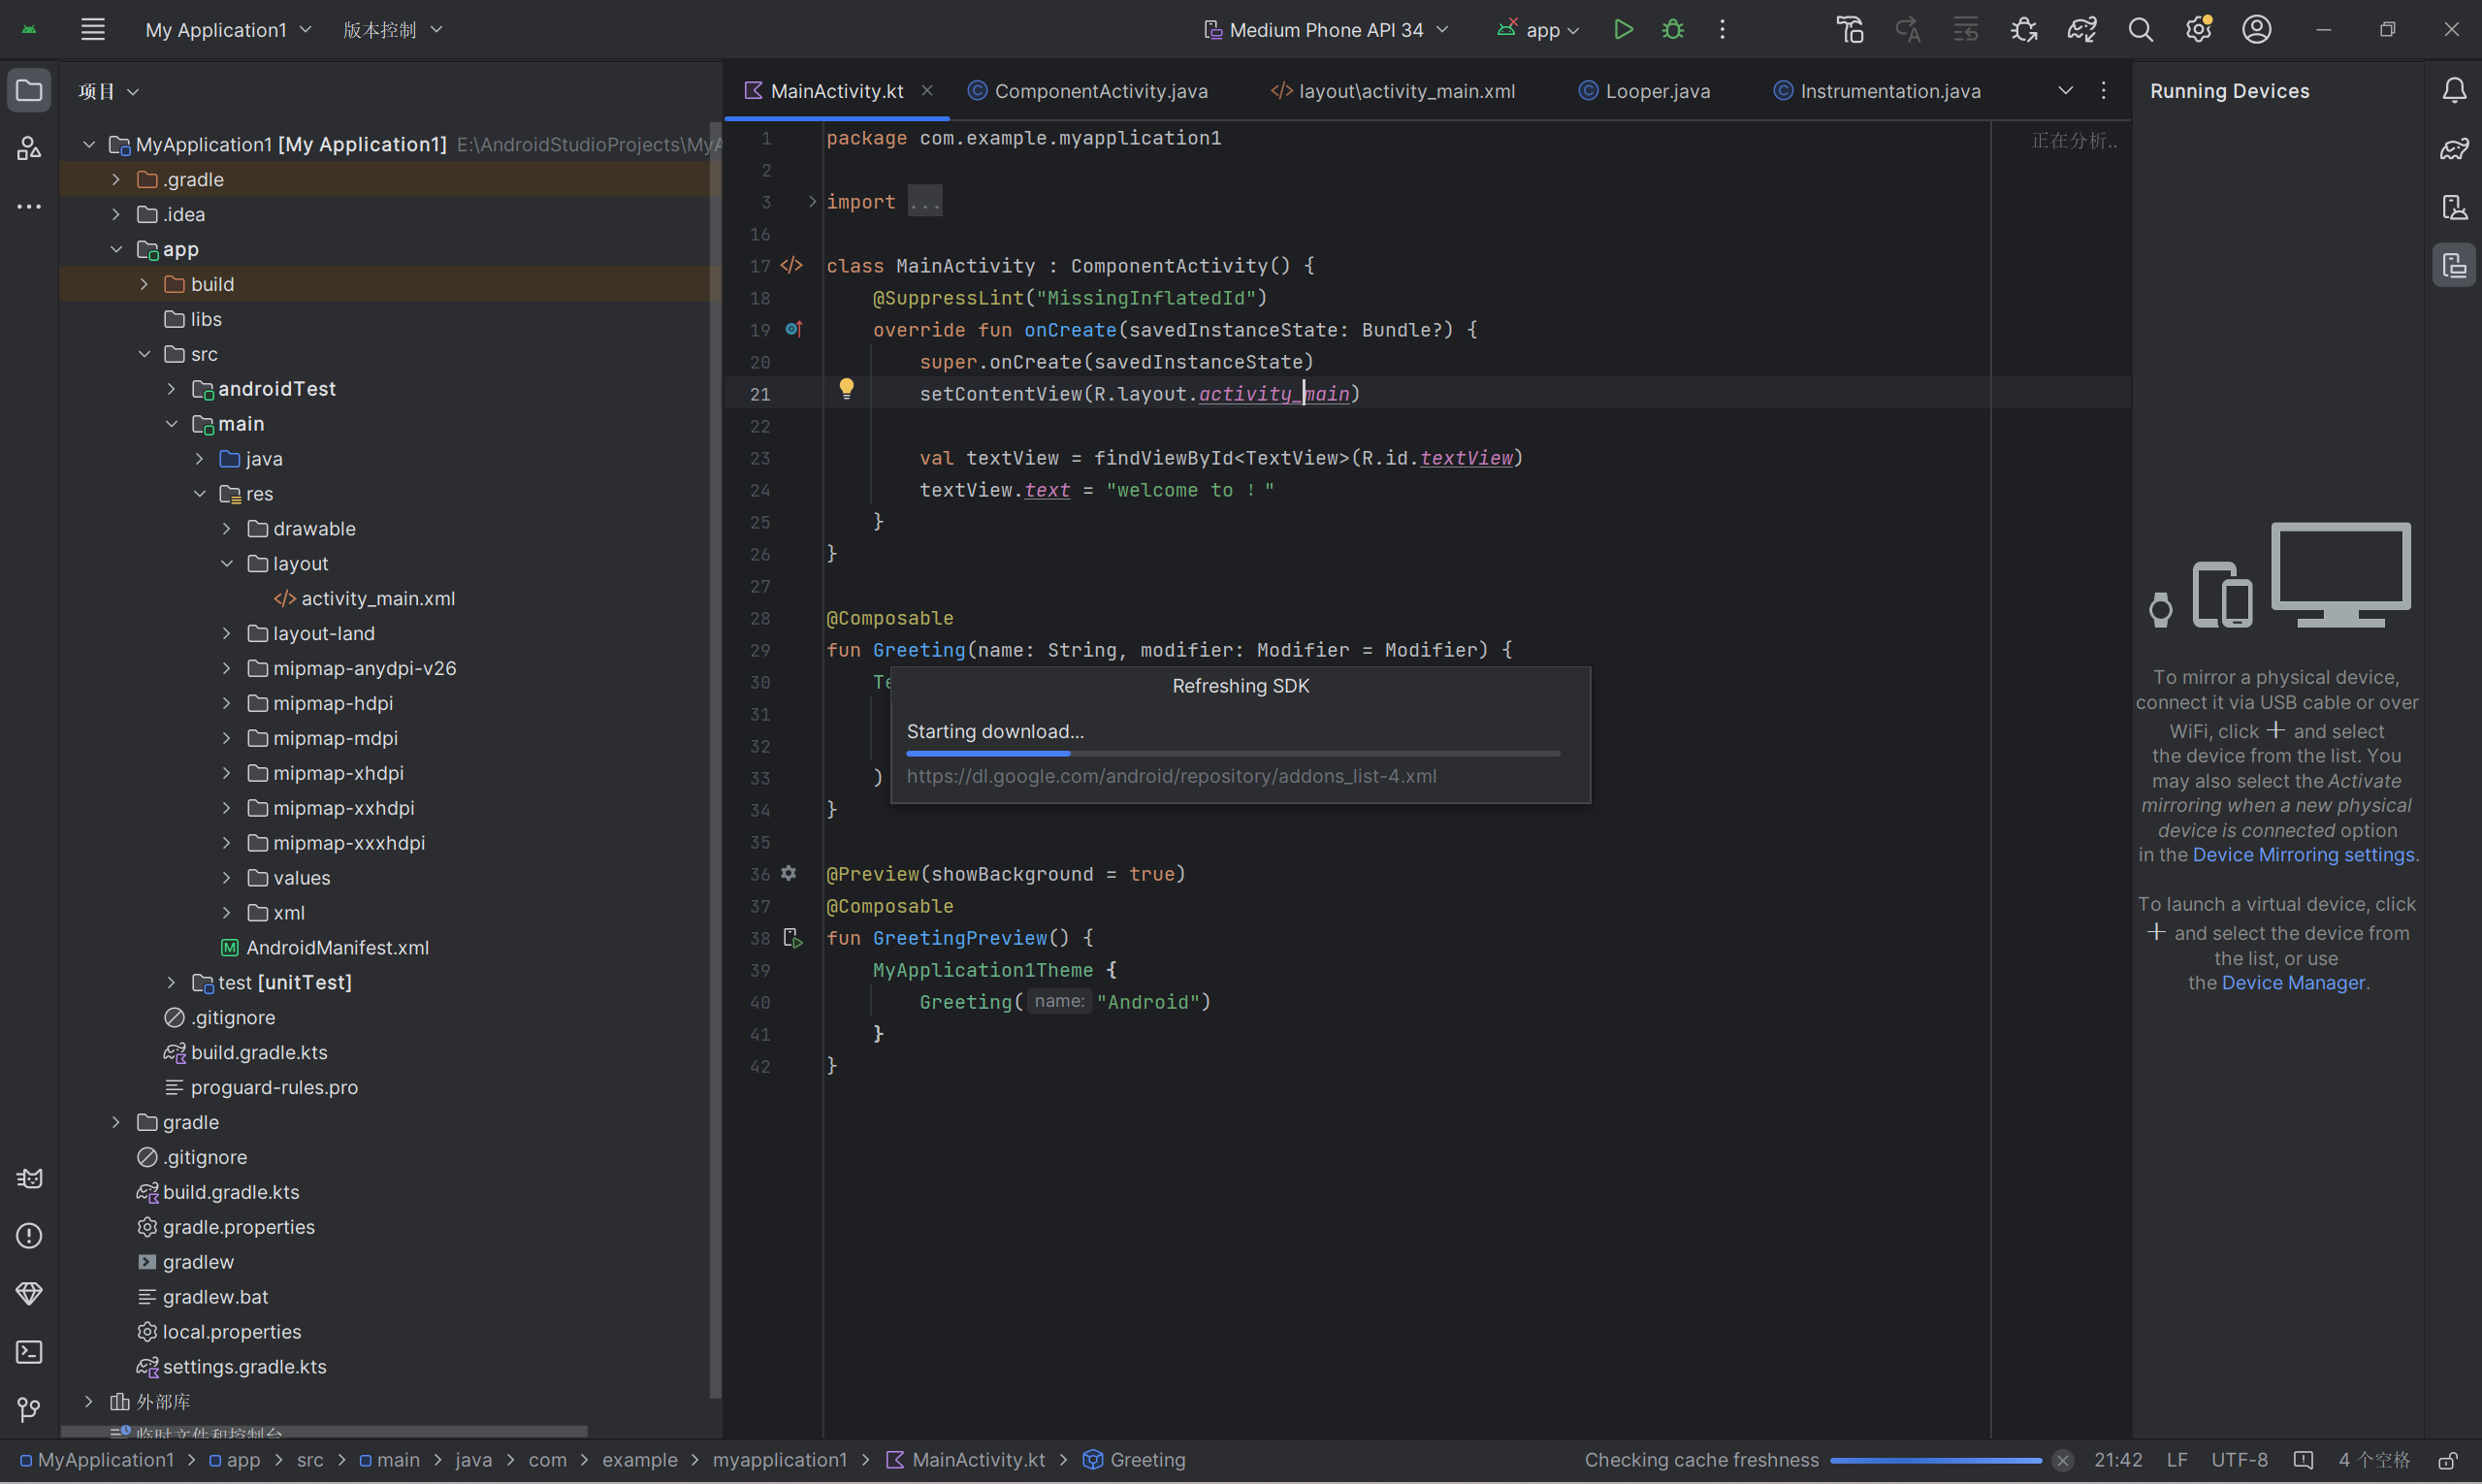Open the Notifications bell panel
This screenshot has height=1484, width=2482.
point(2454,91)
